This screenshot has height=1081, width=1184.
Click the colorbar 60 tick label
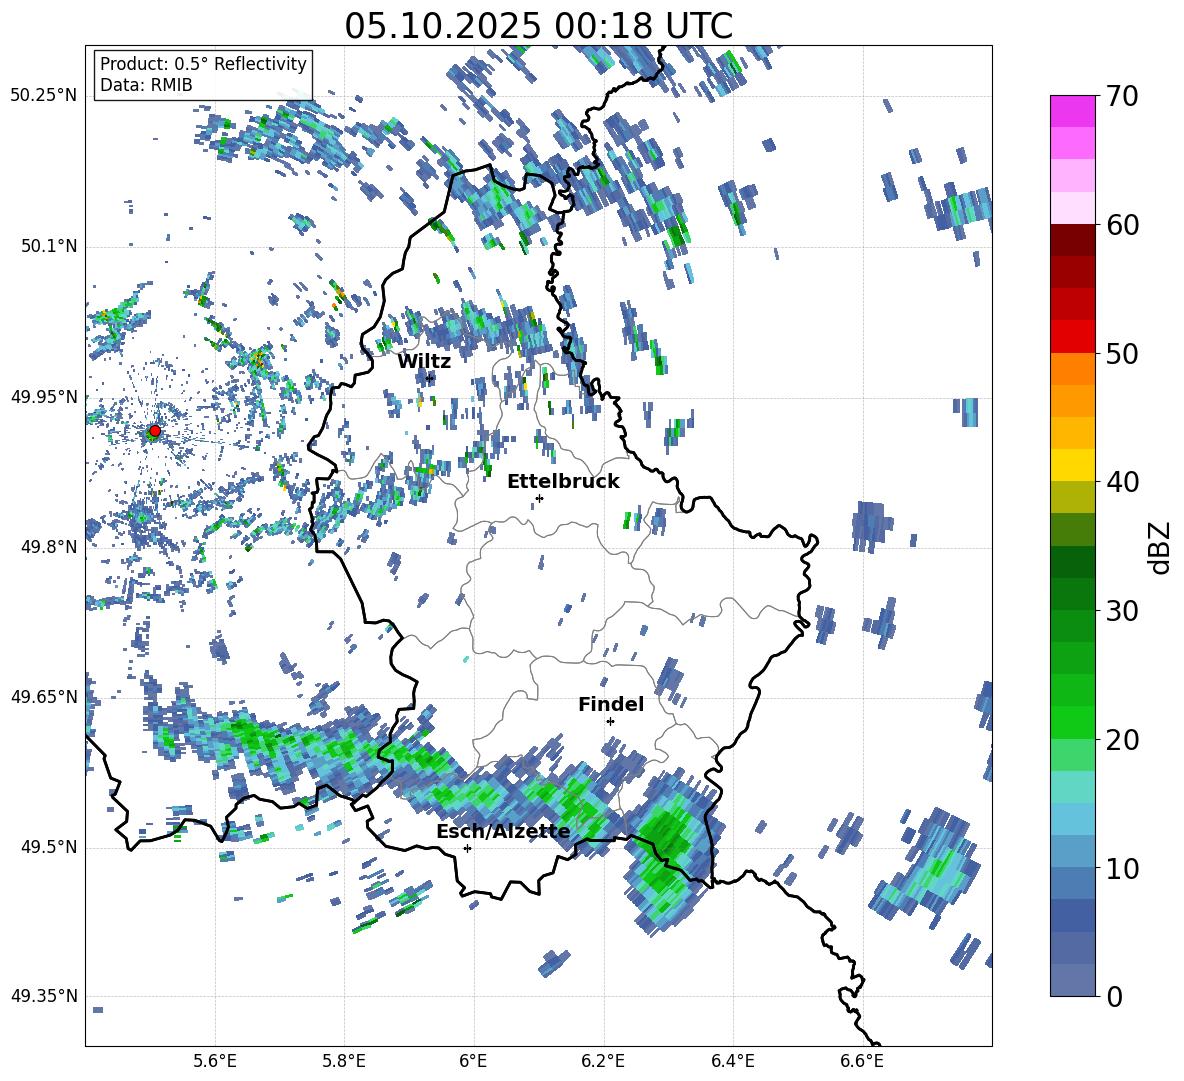click(1122, 225)
